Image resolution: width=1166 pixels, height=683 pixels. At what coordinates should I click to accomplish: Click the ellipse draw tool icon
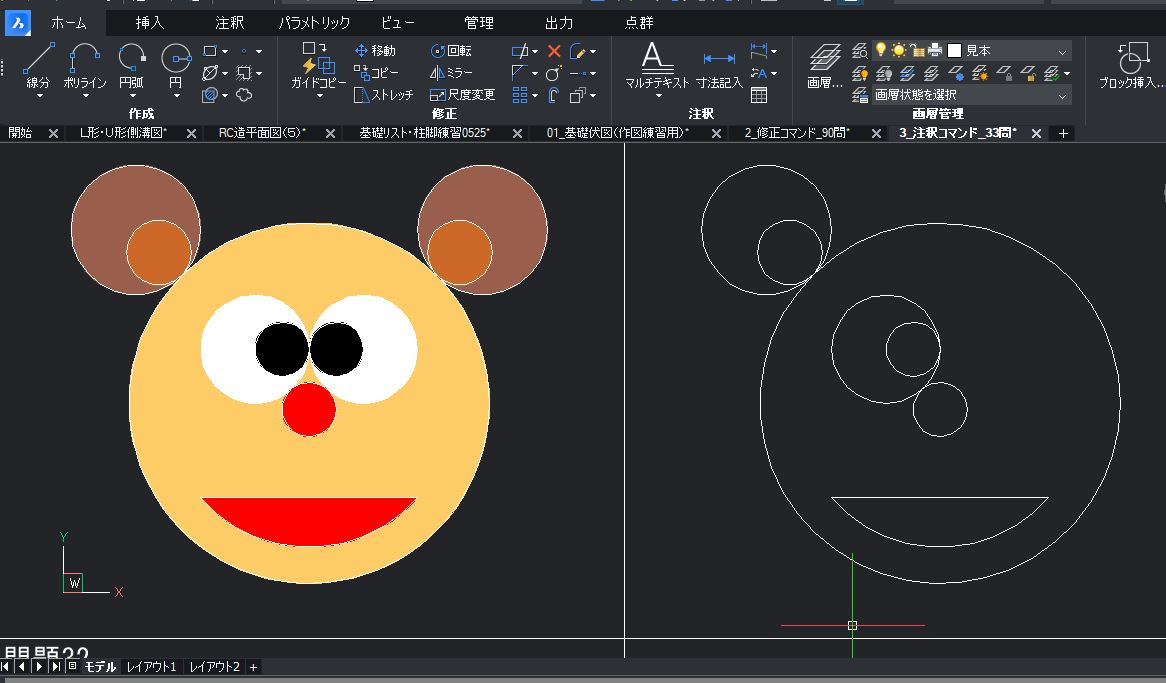pos(210,73)
